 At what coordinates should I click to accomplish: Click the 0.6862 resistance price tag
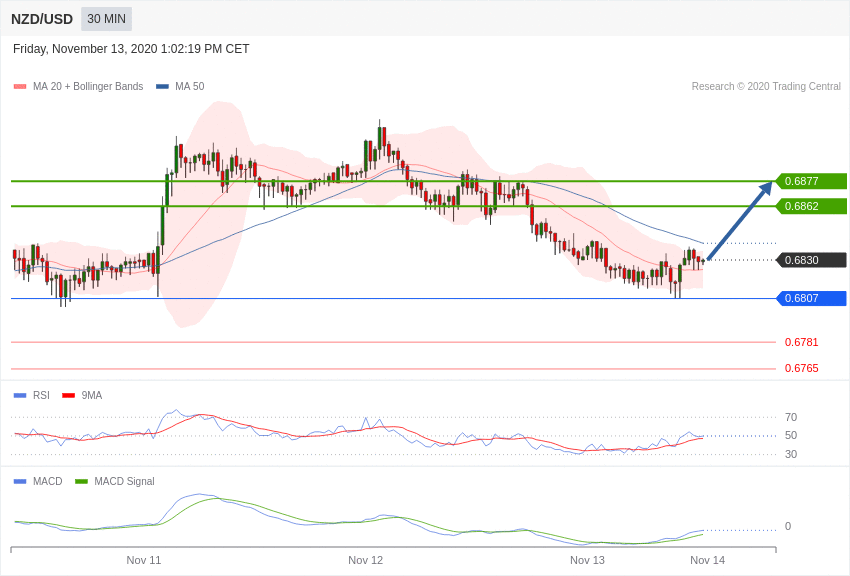[x=811, y=206]
